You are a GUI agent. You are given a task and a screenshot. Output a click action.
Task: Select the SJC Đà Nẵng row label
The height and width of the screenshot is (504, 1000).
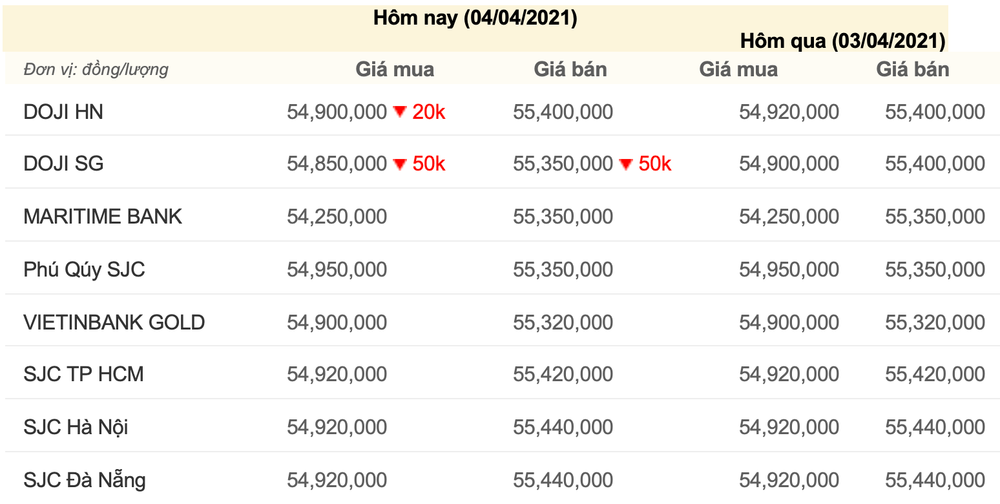coord(84,480)
